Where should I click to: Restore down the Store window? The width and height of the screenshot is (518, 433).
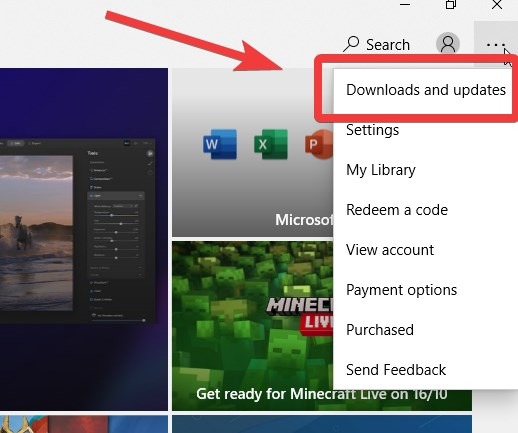451,5
